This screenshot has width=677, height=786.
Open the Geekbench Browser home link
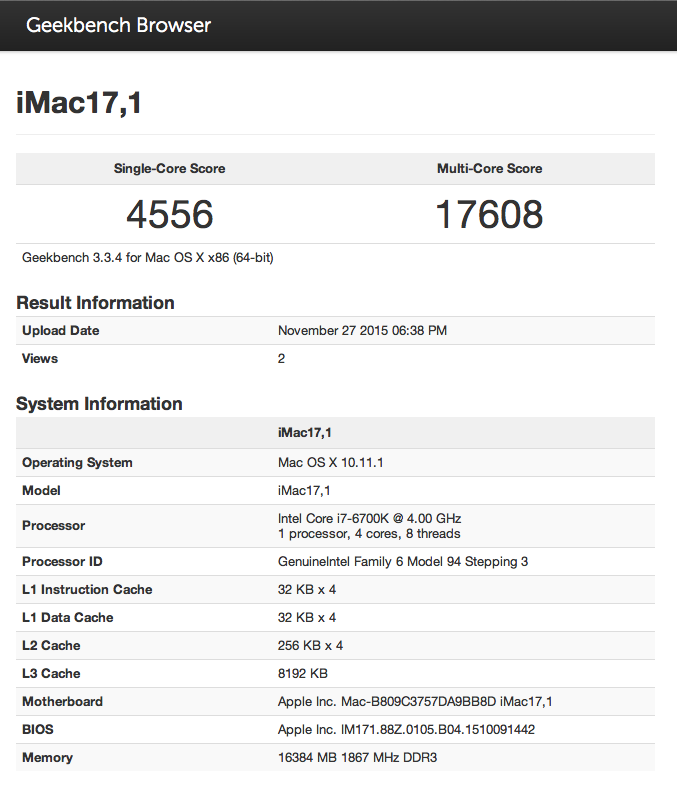pos(118,25)
